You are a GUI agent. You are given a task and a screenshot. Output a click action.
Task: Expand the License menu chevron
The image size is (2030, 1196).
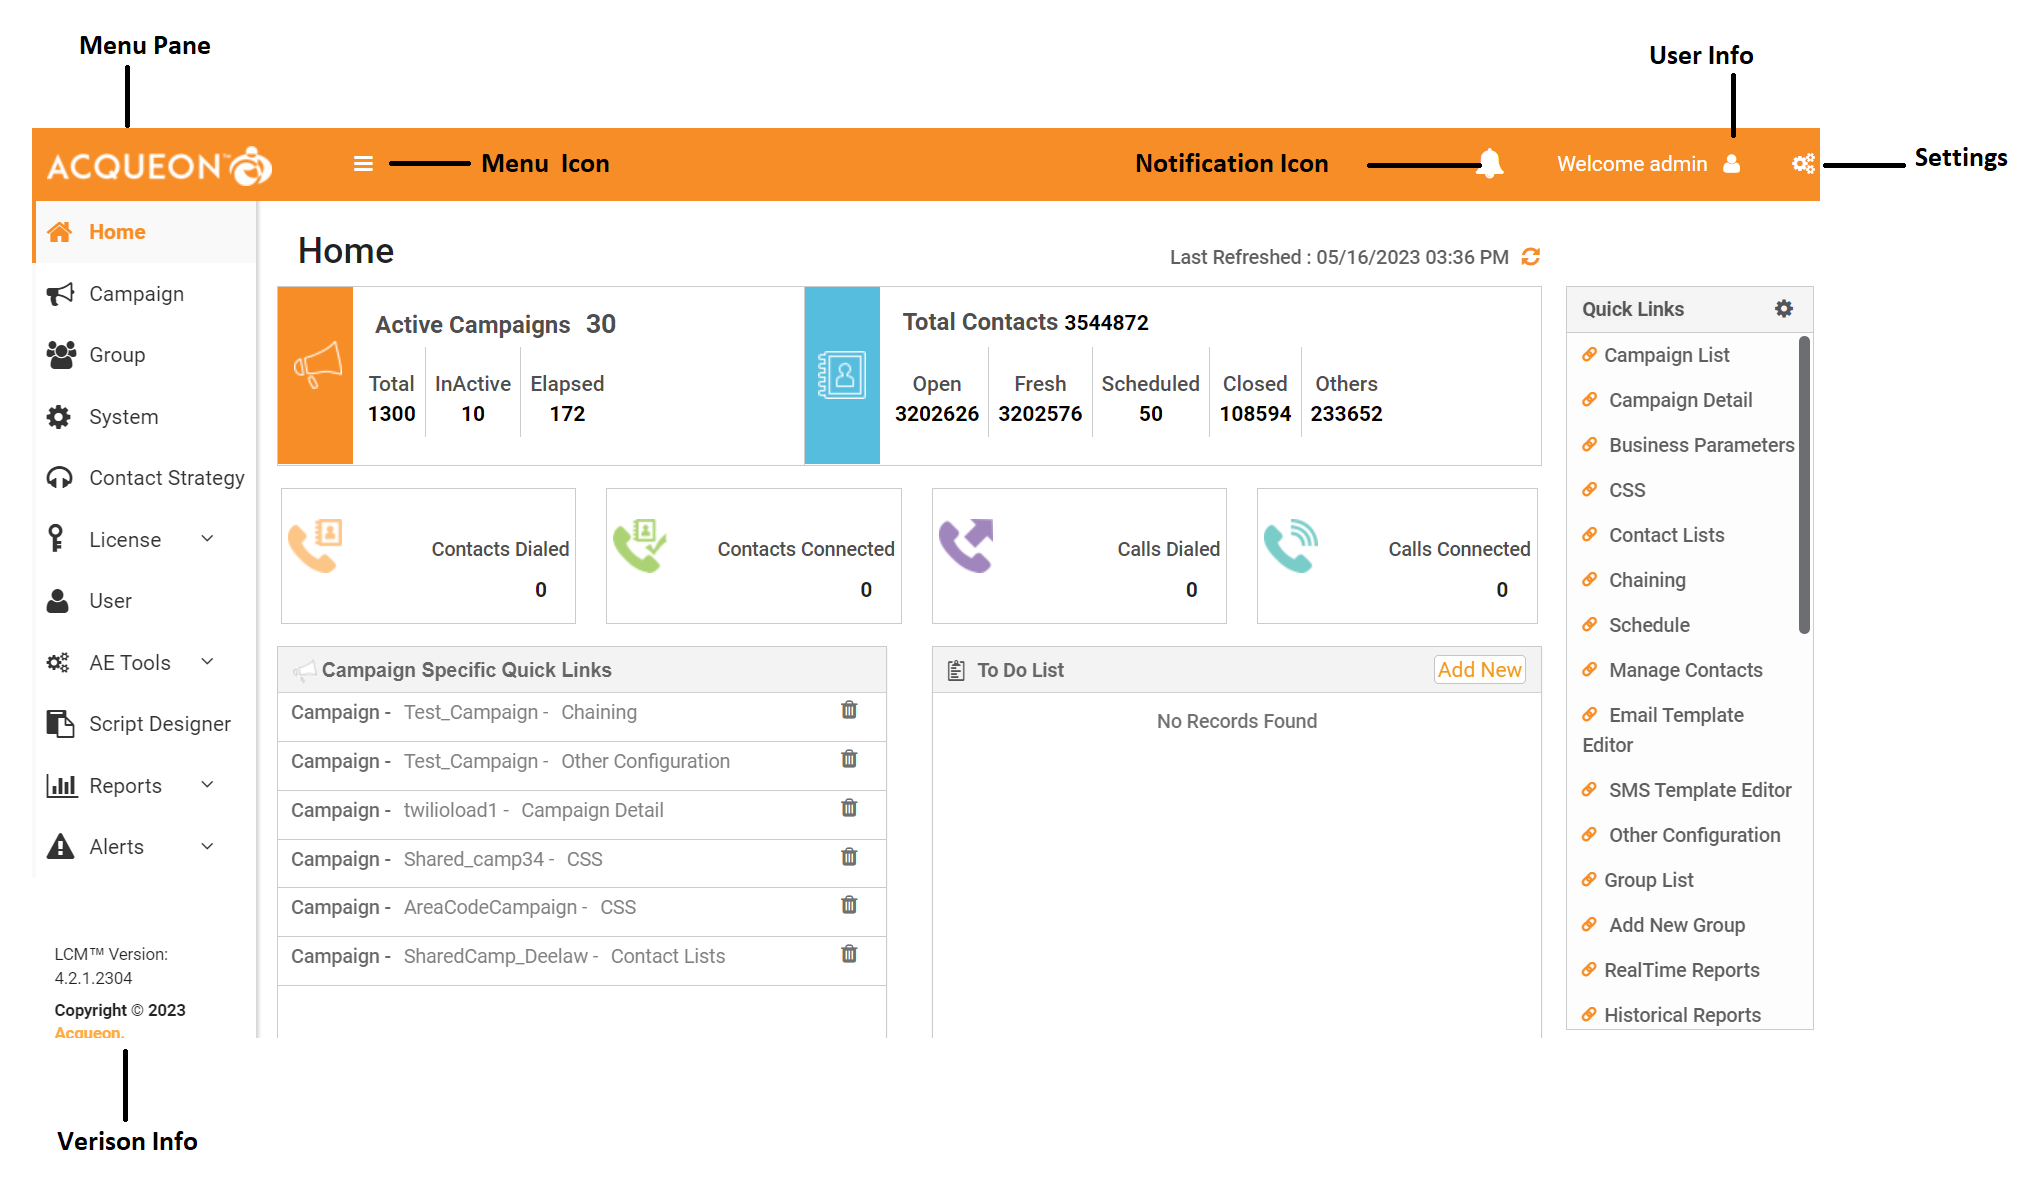pos(208,539)
